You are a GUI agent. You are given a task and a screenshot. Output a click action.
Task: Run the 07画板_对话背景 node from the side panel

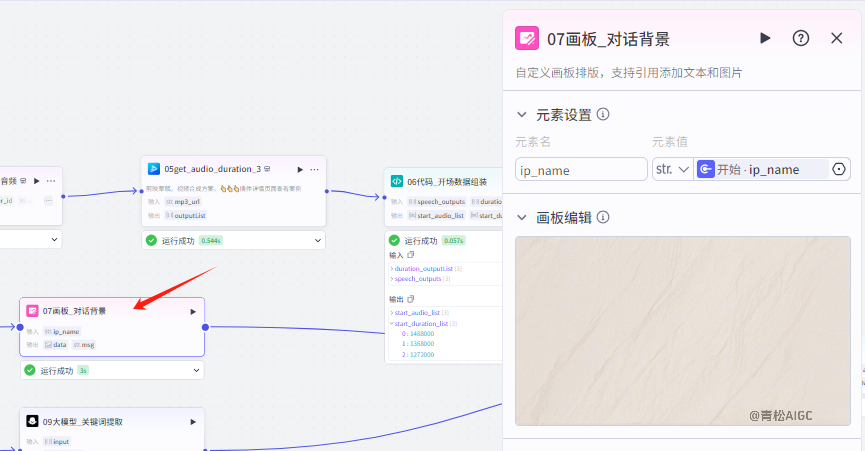(x=765, y=38)
